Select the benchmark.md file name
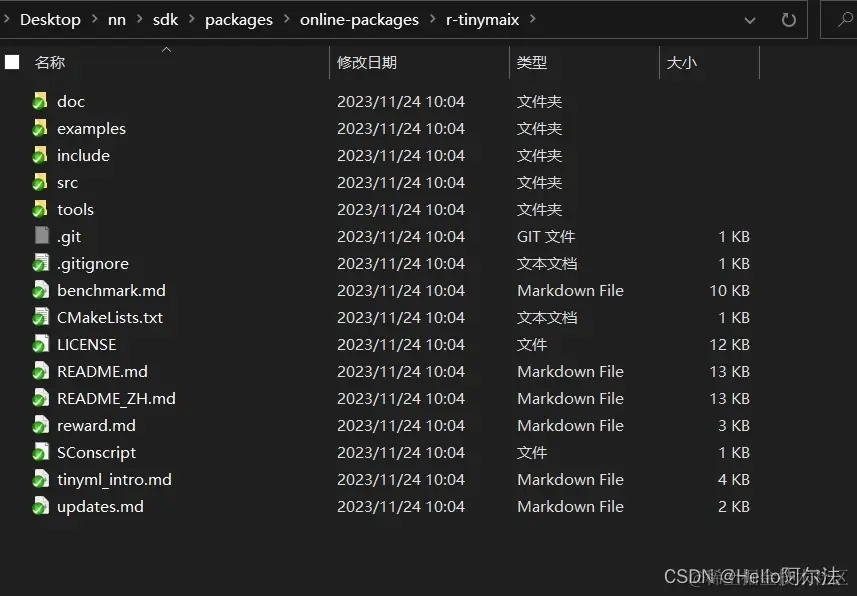 coord(111,290)
